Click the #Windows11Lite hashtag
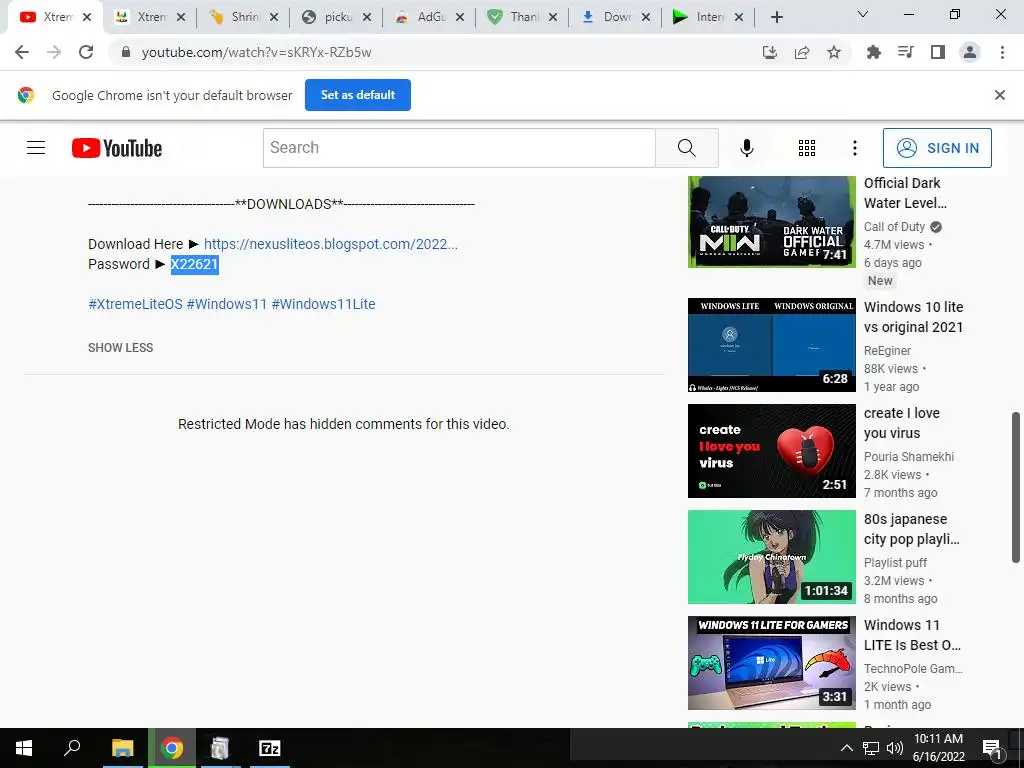The image size is (1024, 768). 323,304
